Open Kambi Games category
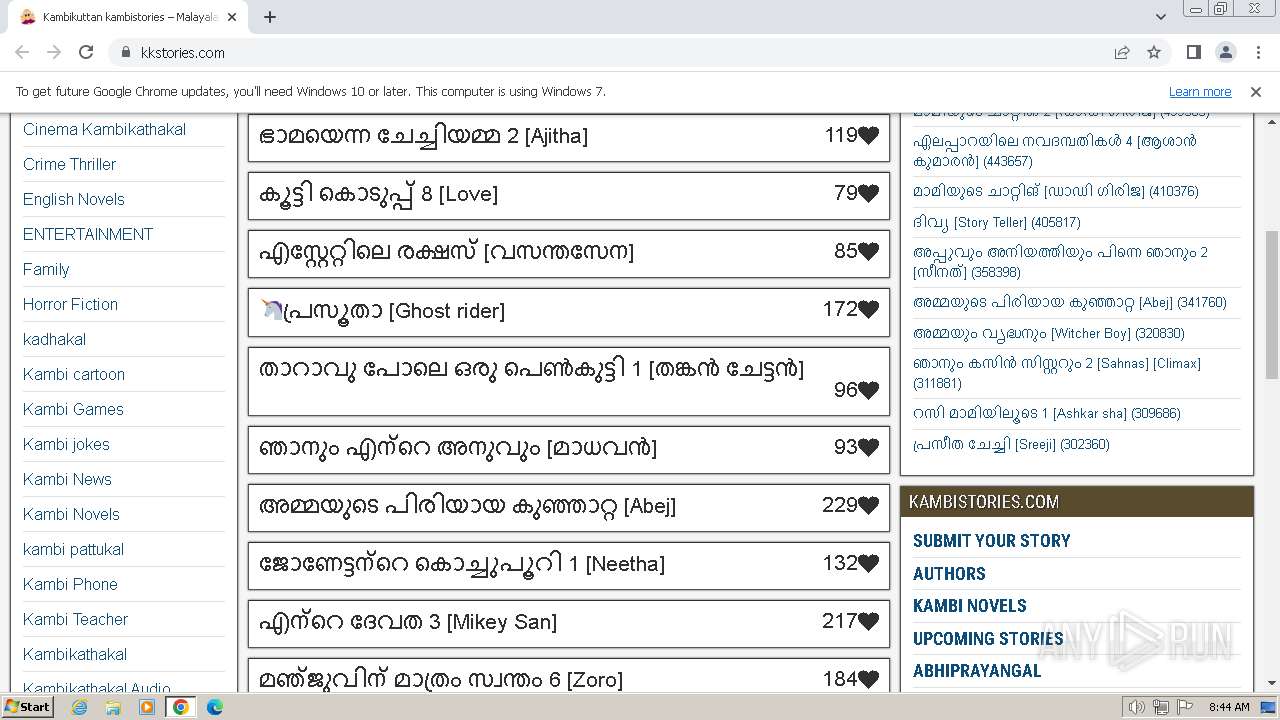Screen dimensions: 1280x720 [73, 409]
